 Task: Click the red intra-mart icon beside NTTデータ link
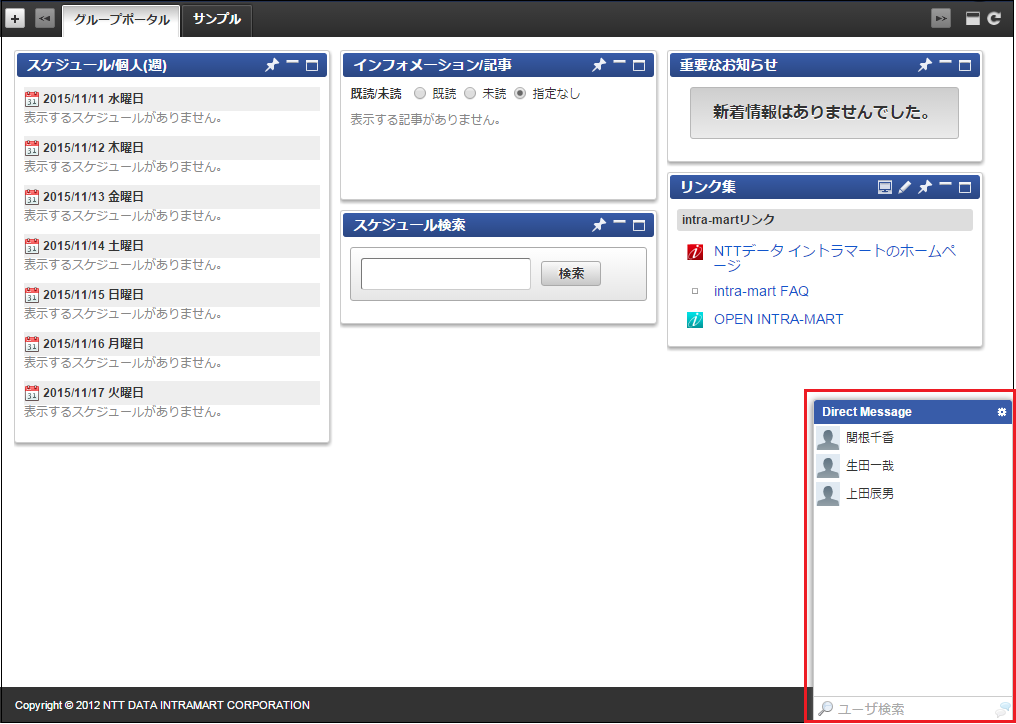click(x=695, y=252)
